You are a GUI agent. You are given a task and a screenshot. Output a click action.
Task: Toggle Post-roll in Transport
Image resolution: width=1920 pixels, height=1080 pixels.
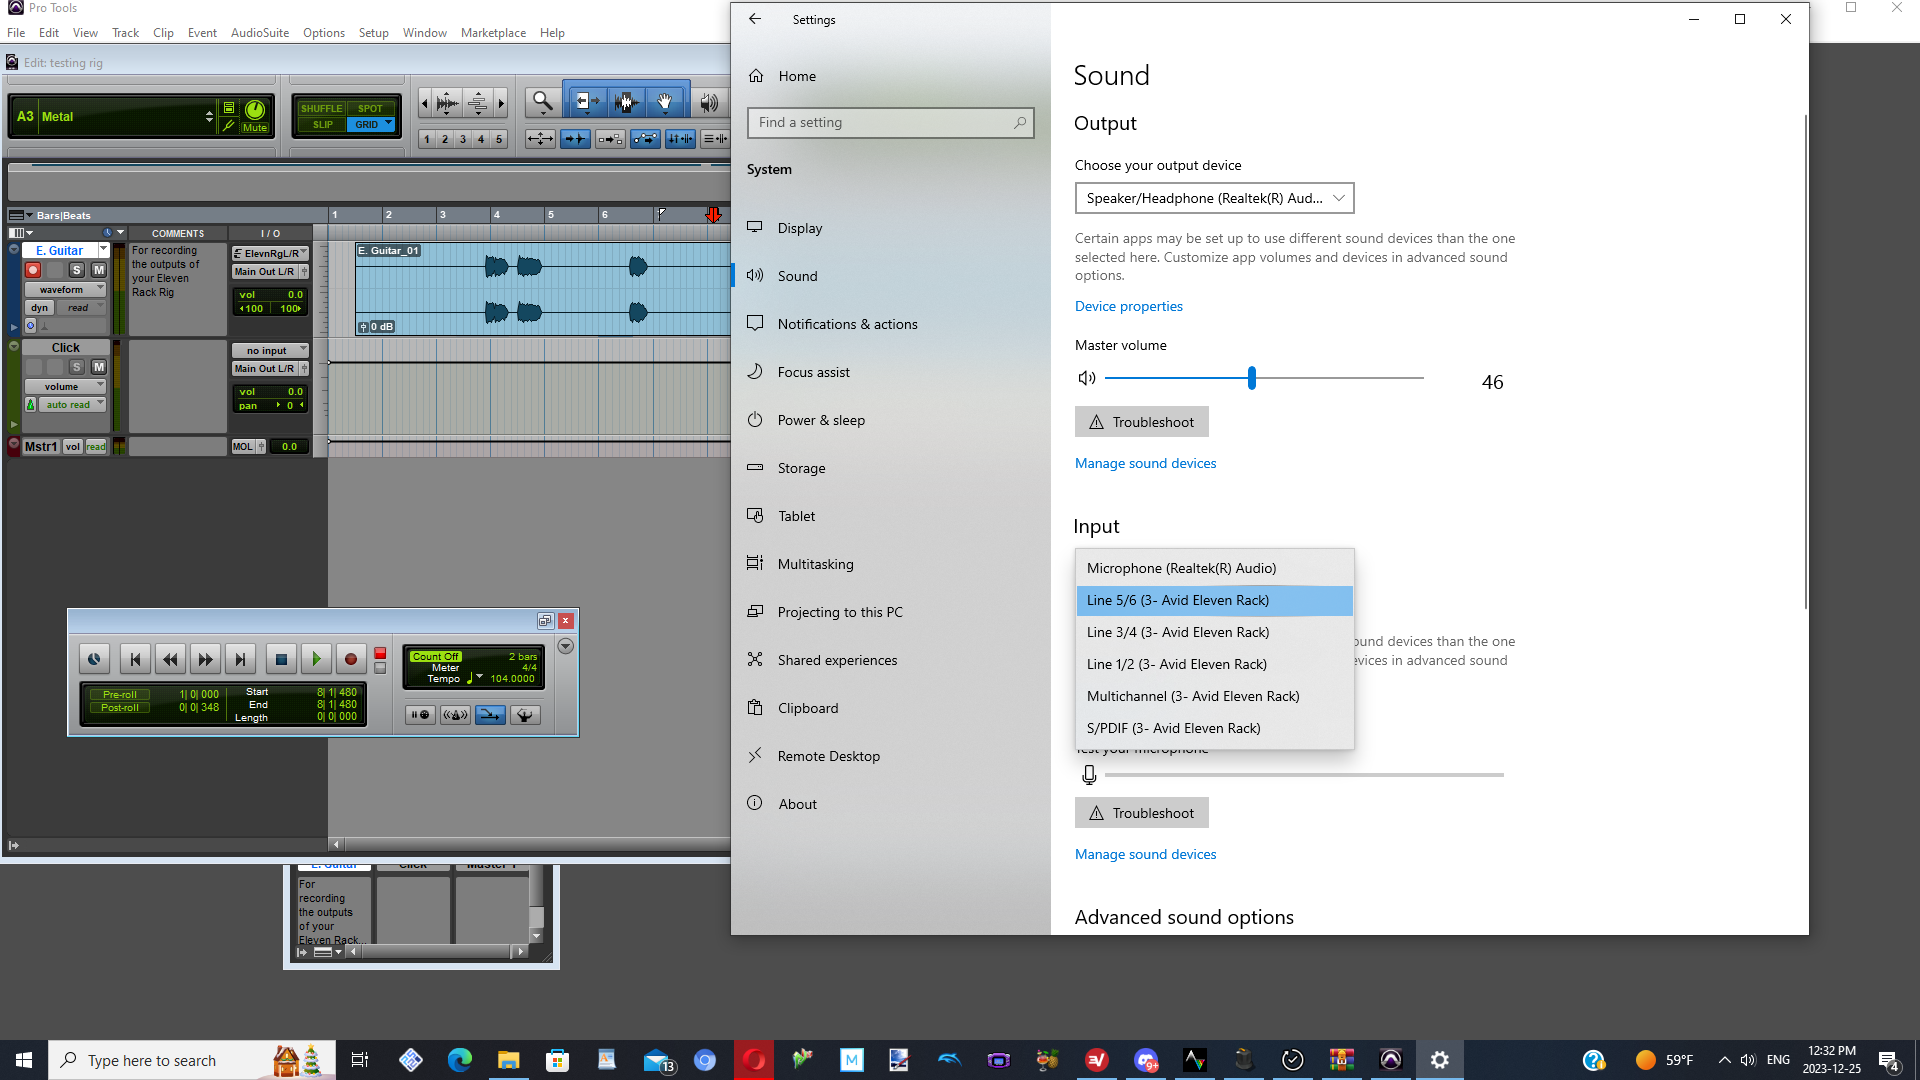120,707
